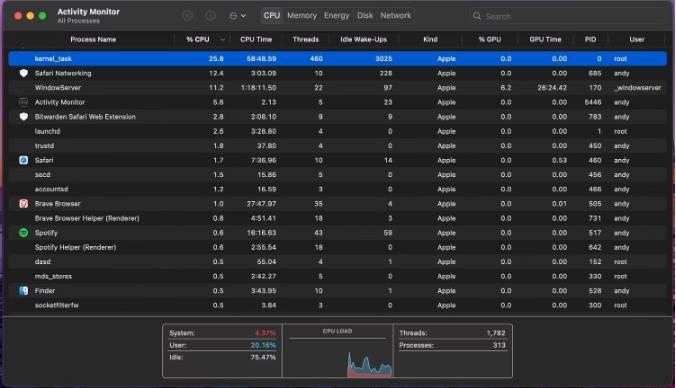Screen dimensions: 676x388
Task: Select the accountsd process row
Action: 338,189
